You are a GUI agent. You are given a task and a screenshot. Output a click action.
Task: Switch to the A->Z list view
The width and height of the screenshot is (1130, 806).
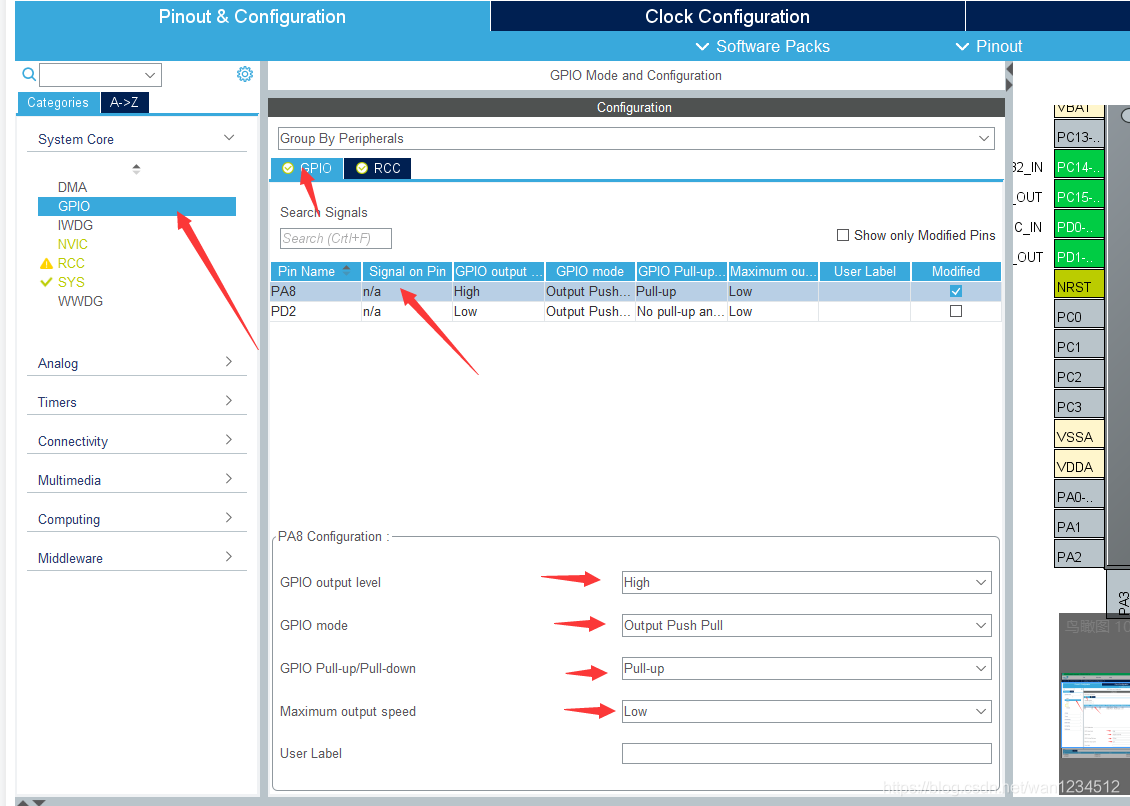click(124, 102)
